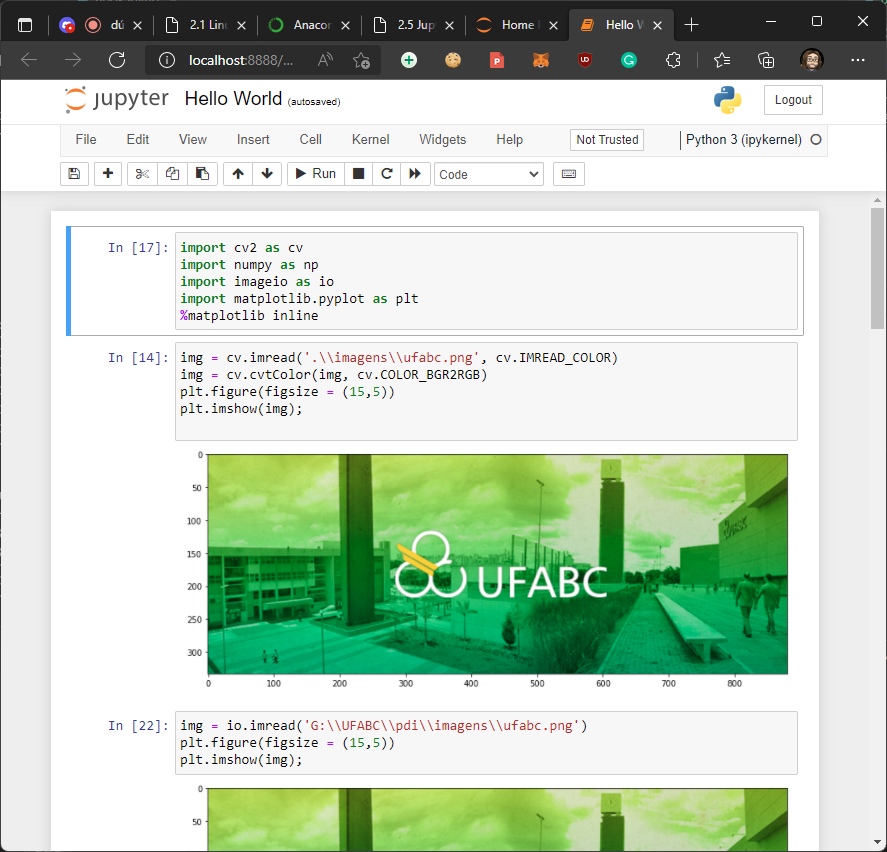Open the Edit menu

point(137,140)
